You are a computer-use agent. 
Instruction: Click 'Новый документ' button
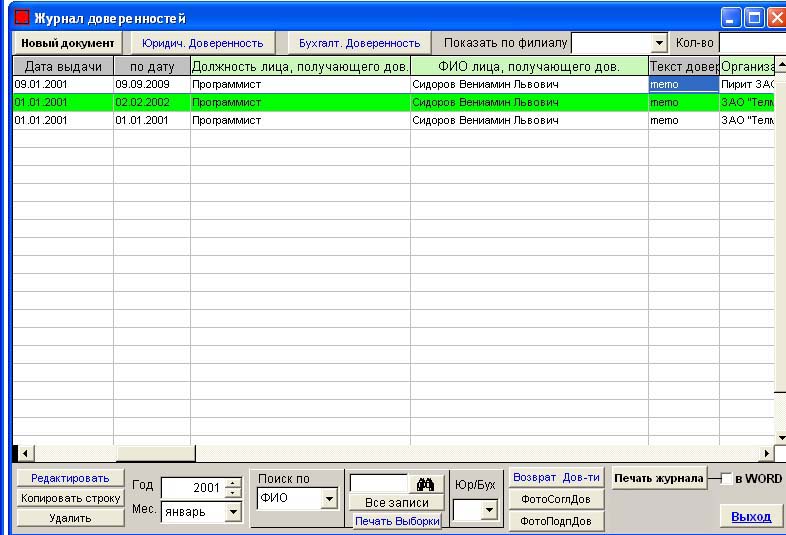click(x=68, y=43)
